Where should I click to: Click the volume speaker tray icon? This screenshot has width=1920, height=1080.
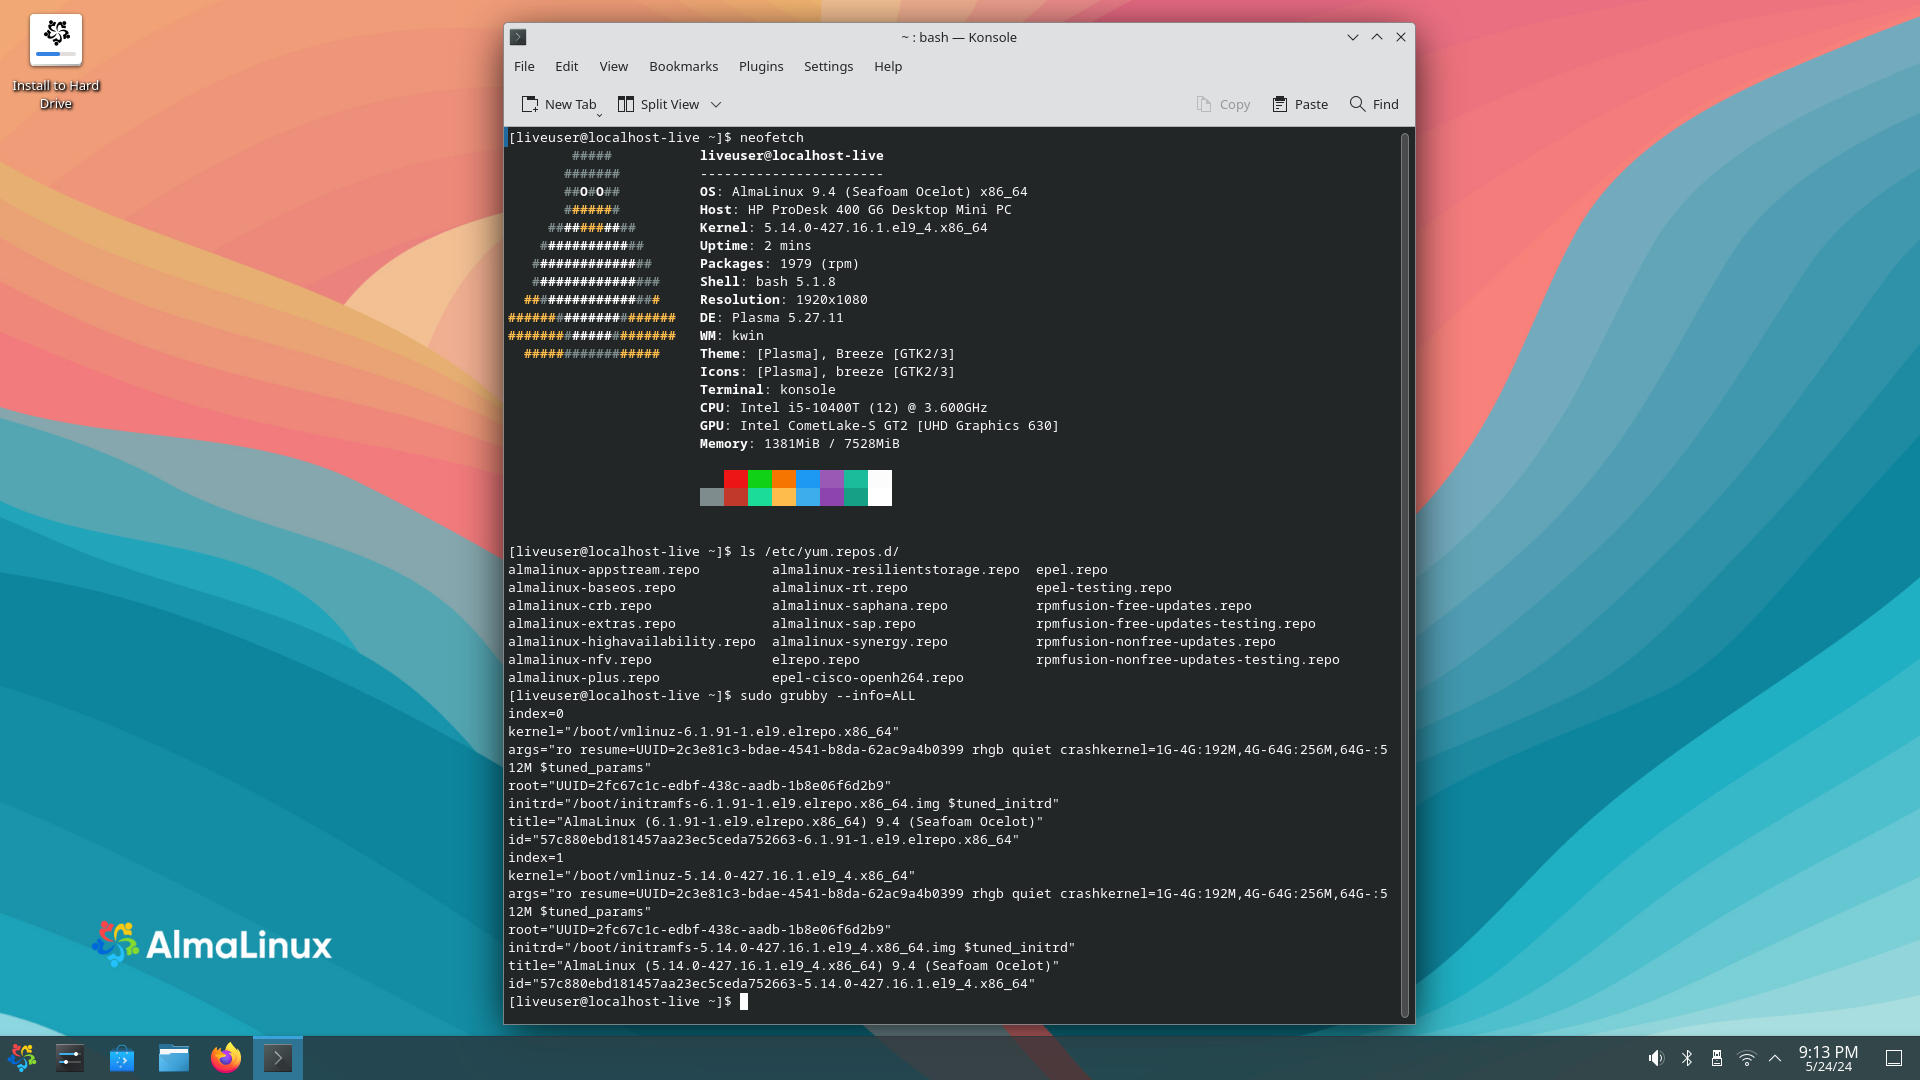click(x=1656, y=1058)
